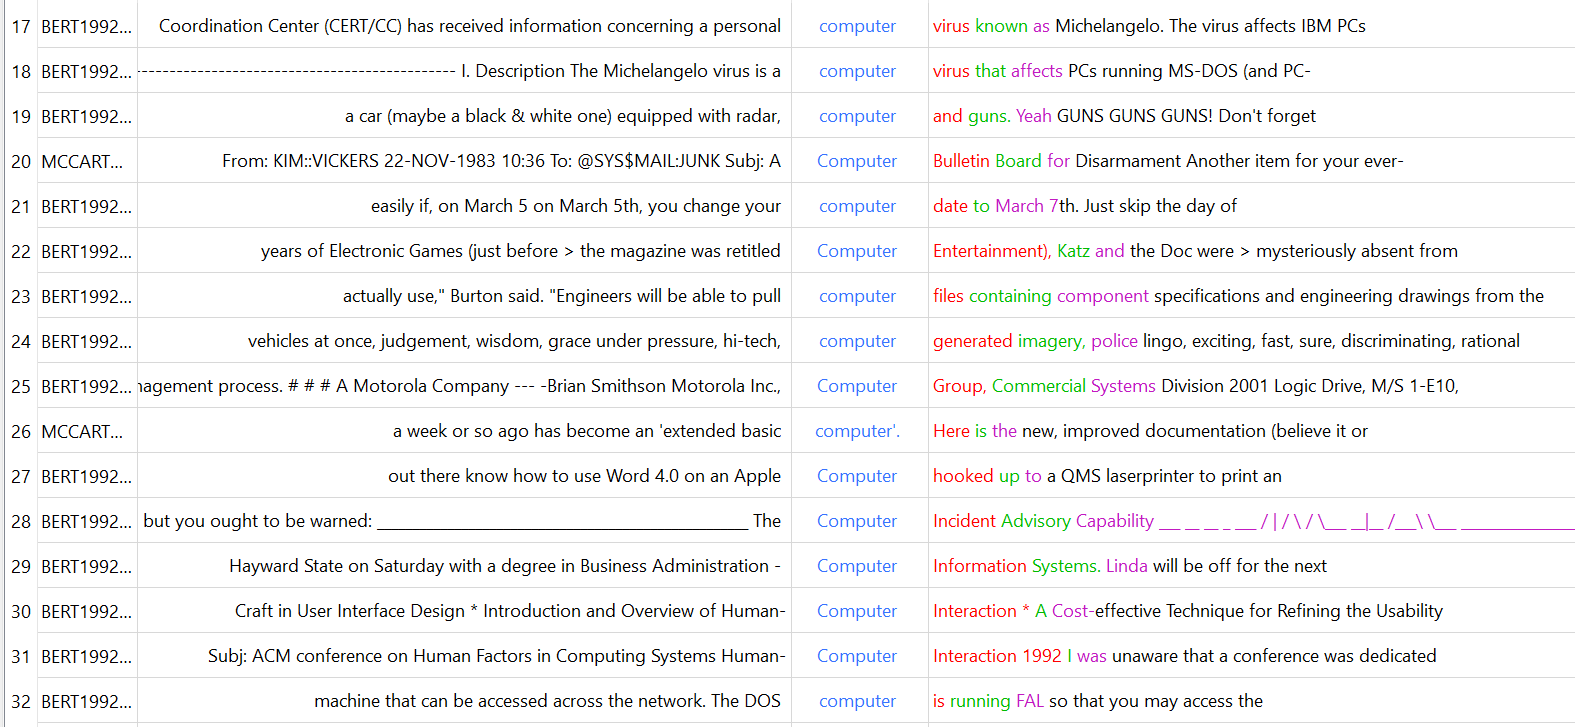The width and height of the screenshot is (1575, 727).
Task: Click the "computer'." keyword in row 26
Action: pos(857,431)
